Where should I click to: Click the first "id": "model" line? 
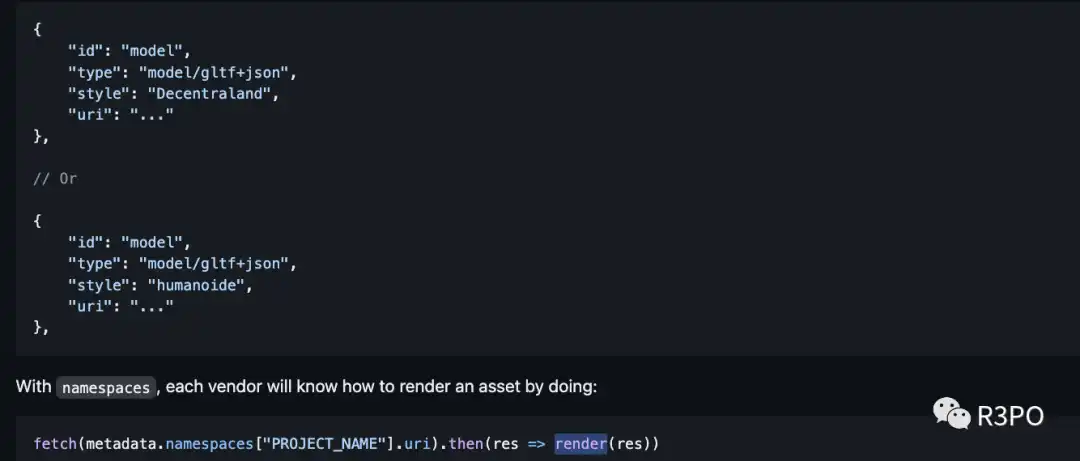(129, 51)
